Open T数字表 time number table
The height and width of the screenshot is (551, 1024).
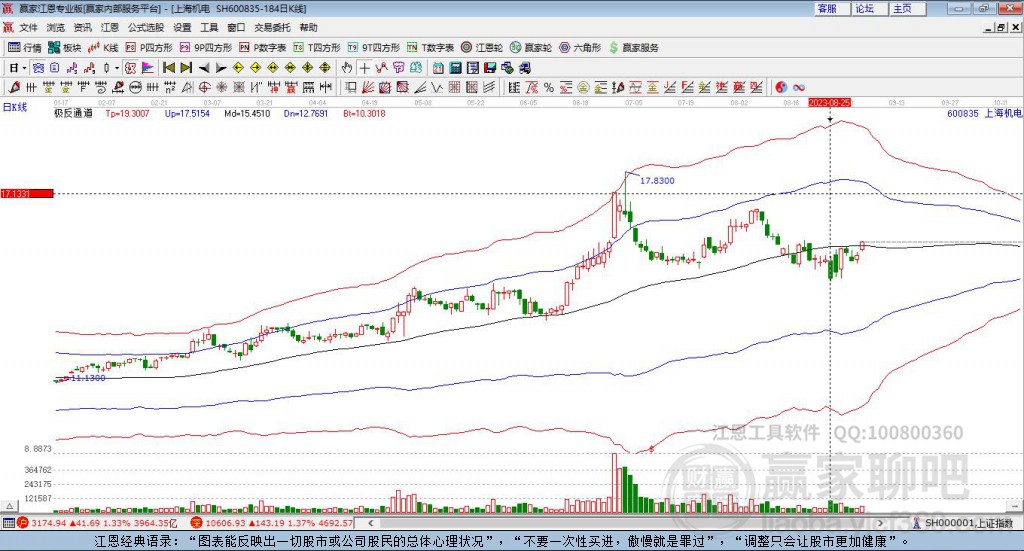430,48
